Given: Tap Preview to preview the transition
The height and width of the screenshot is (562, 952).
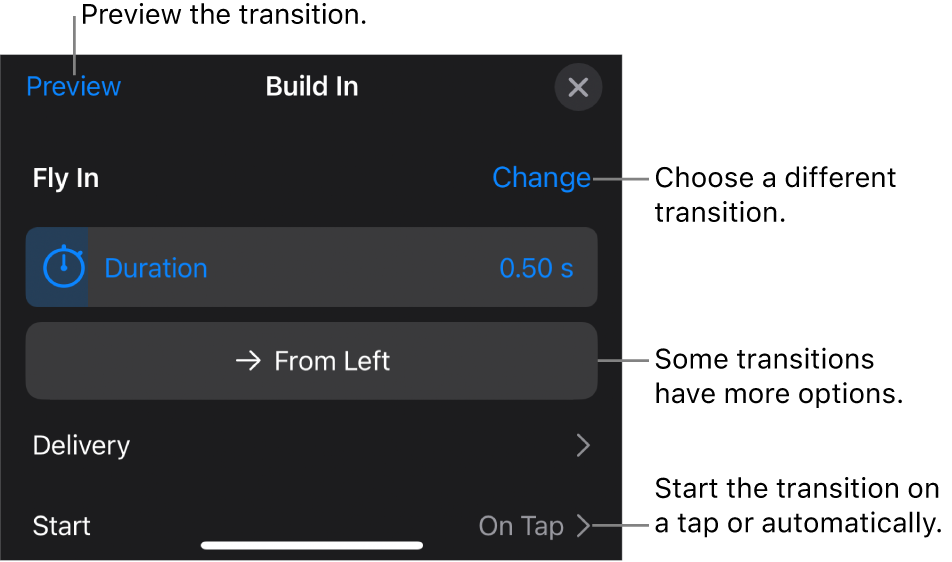Looking at the screenshot, I should pos(73,86).
